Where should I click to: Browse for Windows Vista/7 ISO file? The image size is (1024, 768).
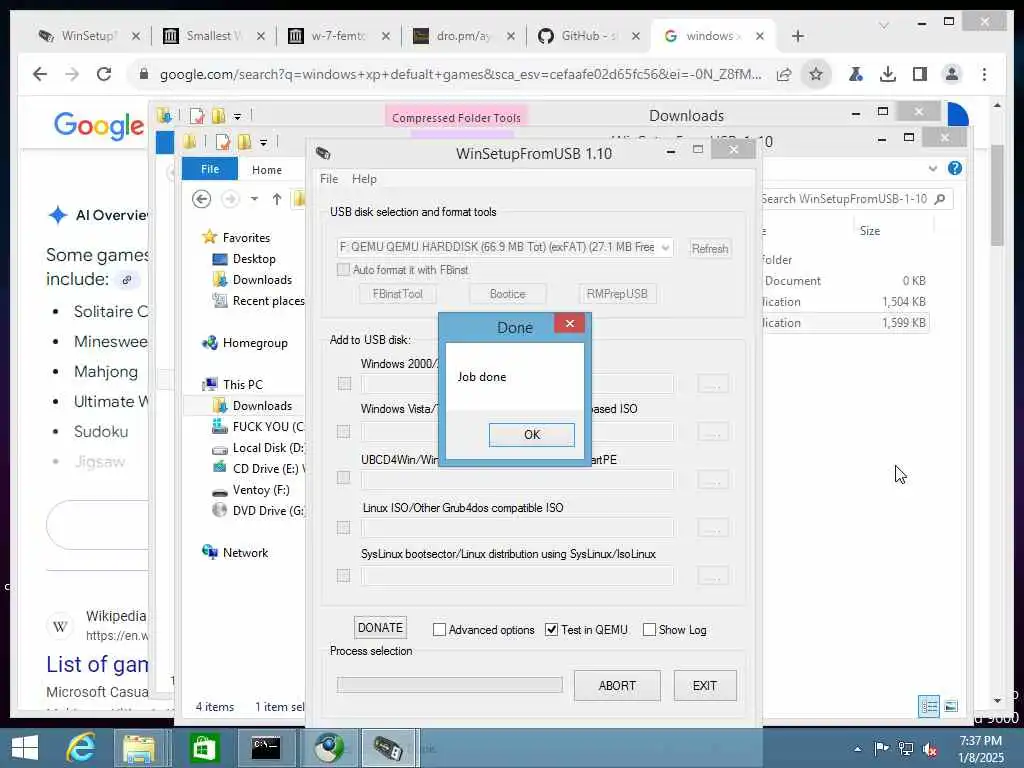712,432
